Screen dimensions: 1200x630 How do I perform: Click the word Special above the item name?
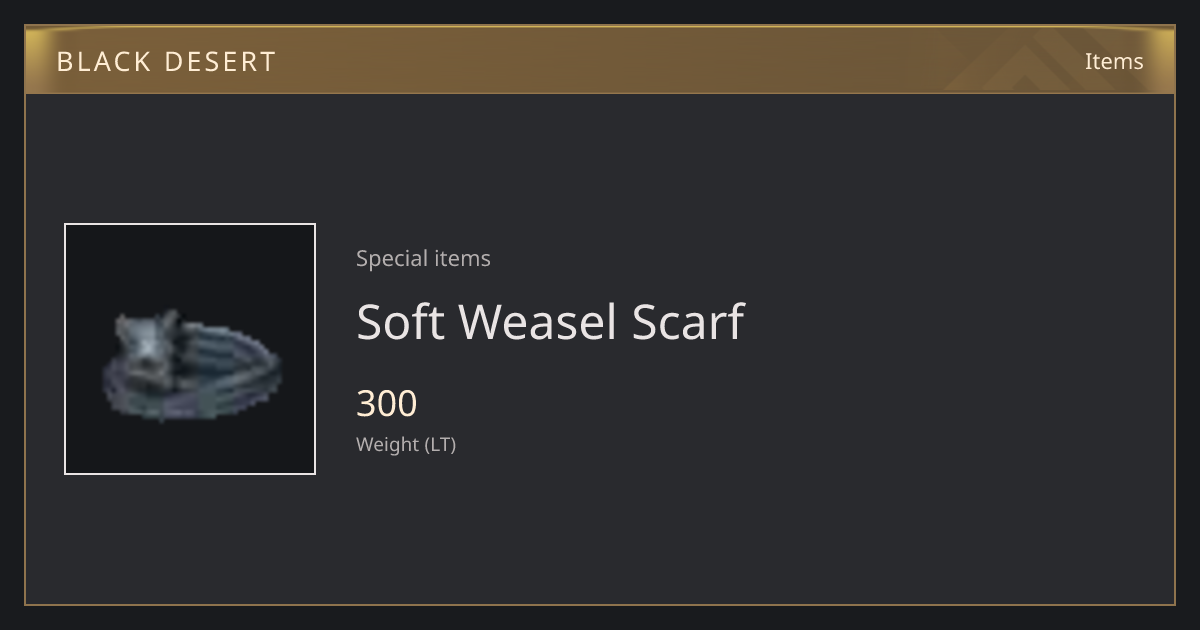pos(386,258)
